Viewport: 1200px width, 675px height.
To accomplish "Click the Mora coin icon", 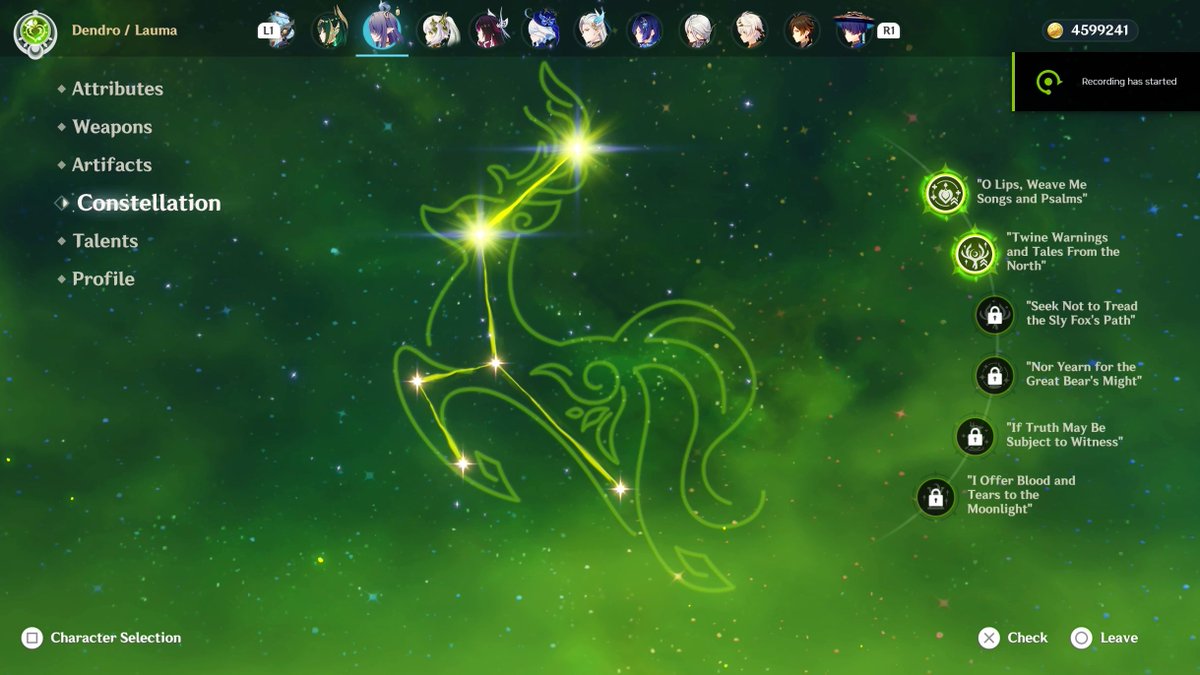I will pos(1055,31).
